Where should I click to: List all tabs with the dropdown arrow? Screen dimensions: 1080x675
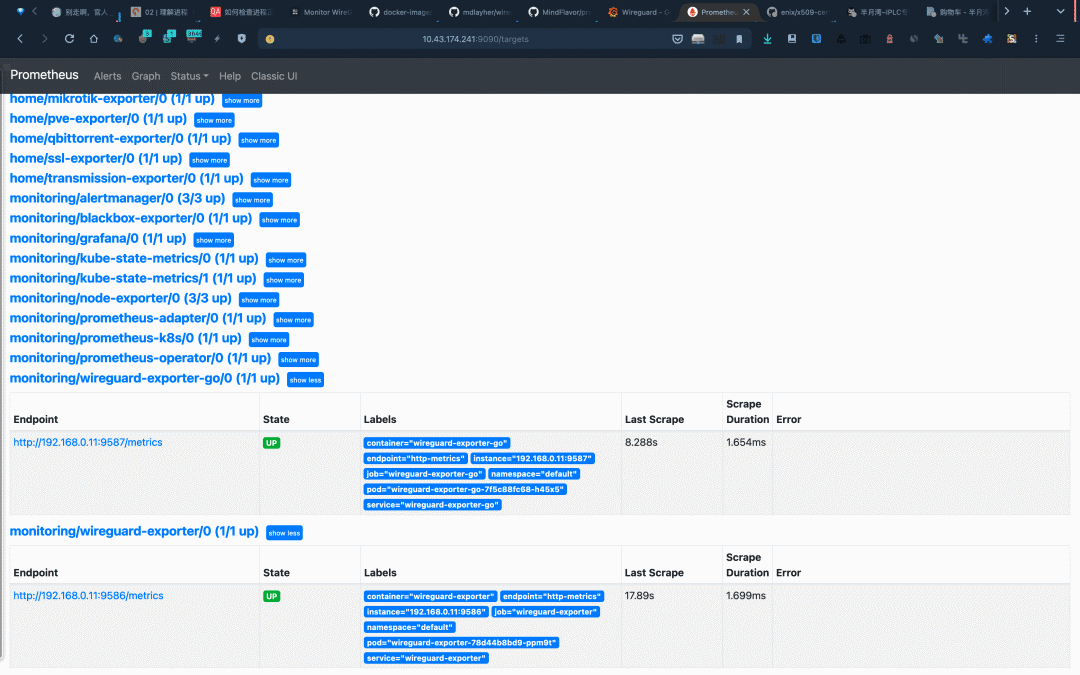click(1061, 12)
